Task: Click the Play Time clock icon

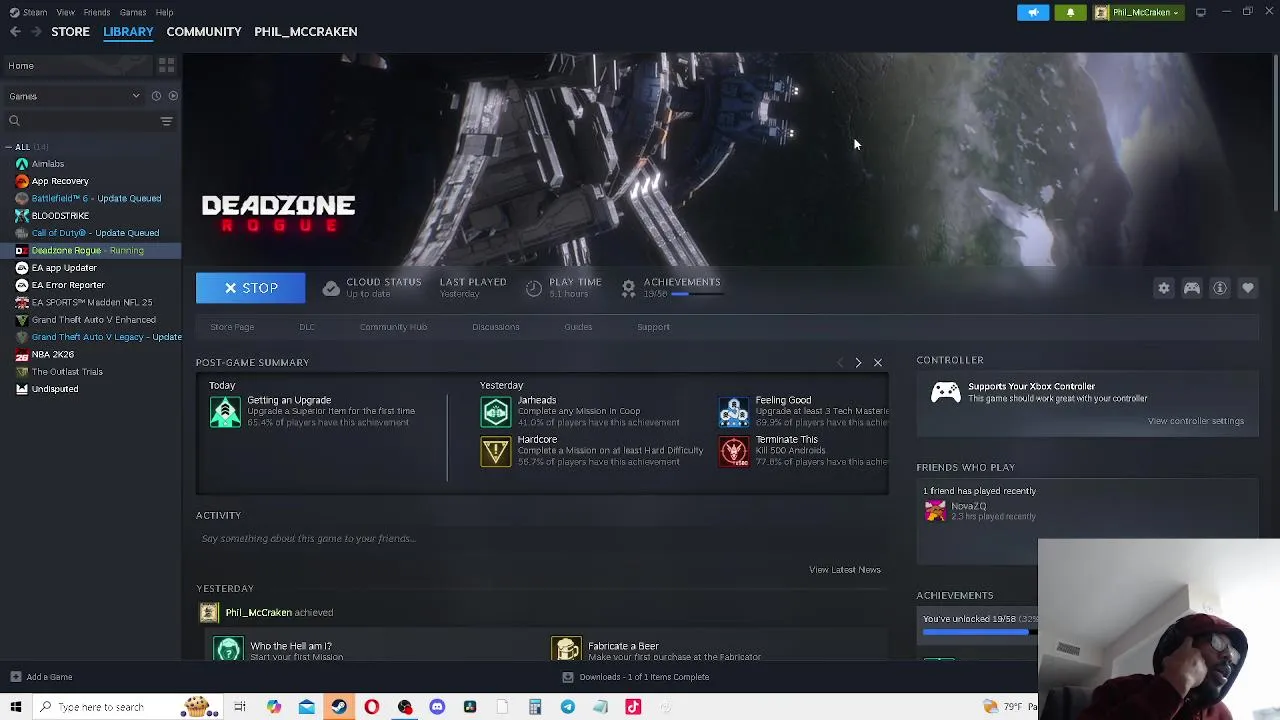Action: tap(534, 288)
